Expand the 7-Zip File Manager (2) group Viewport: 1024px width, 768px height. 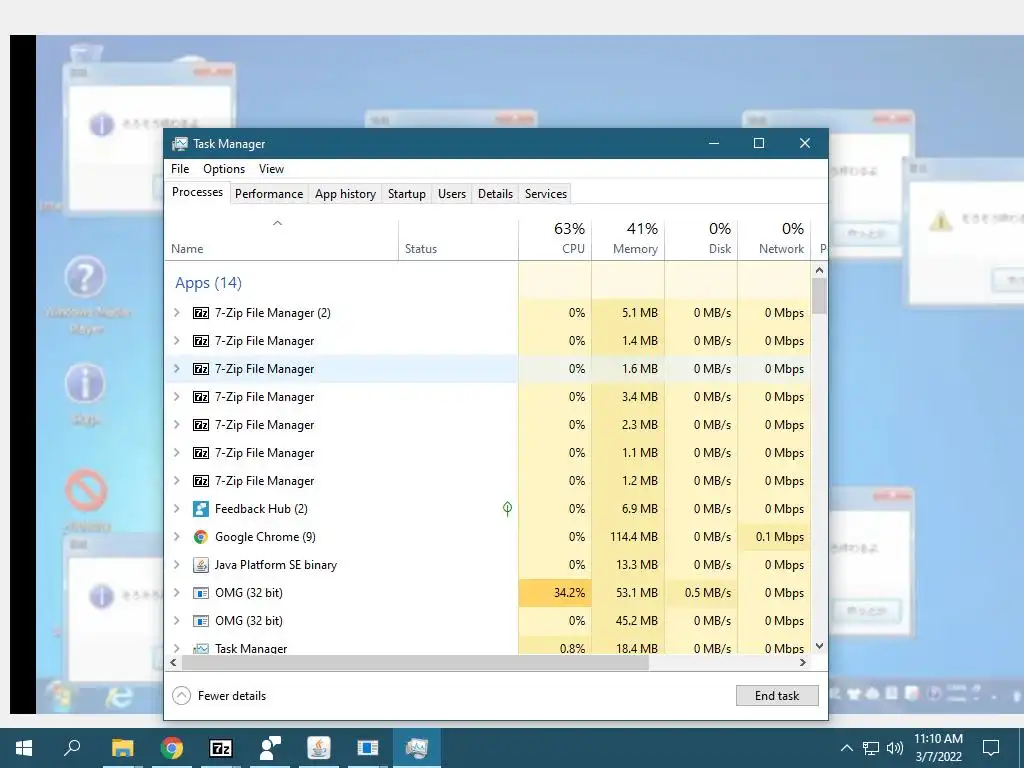tap(176, 313)
